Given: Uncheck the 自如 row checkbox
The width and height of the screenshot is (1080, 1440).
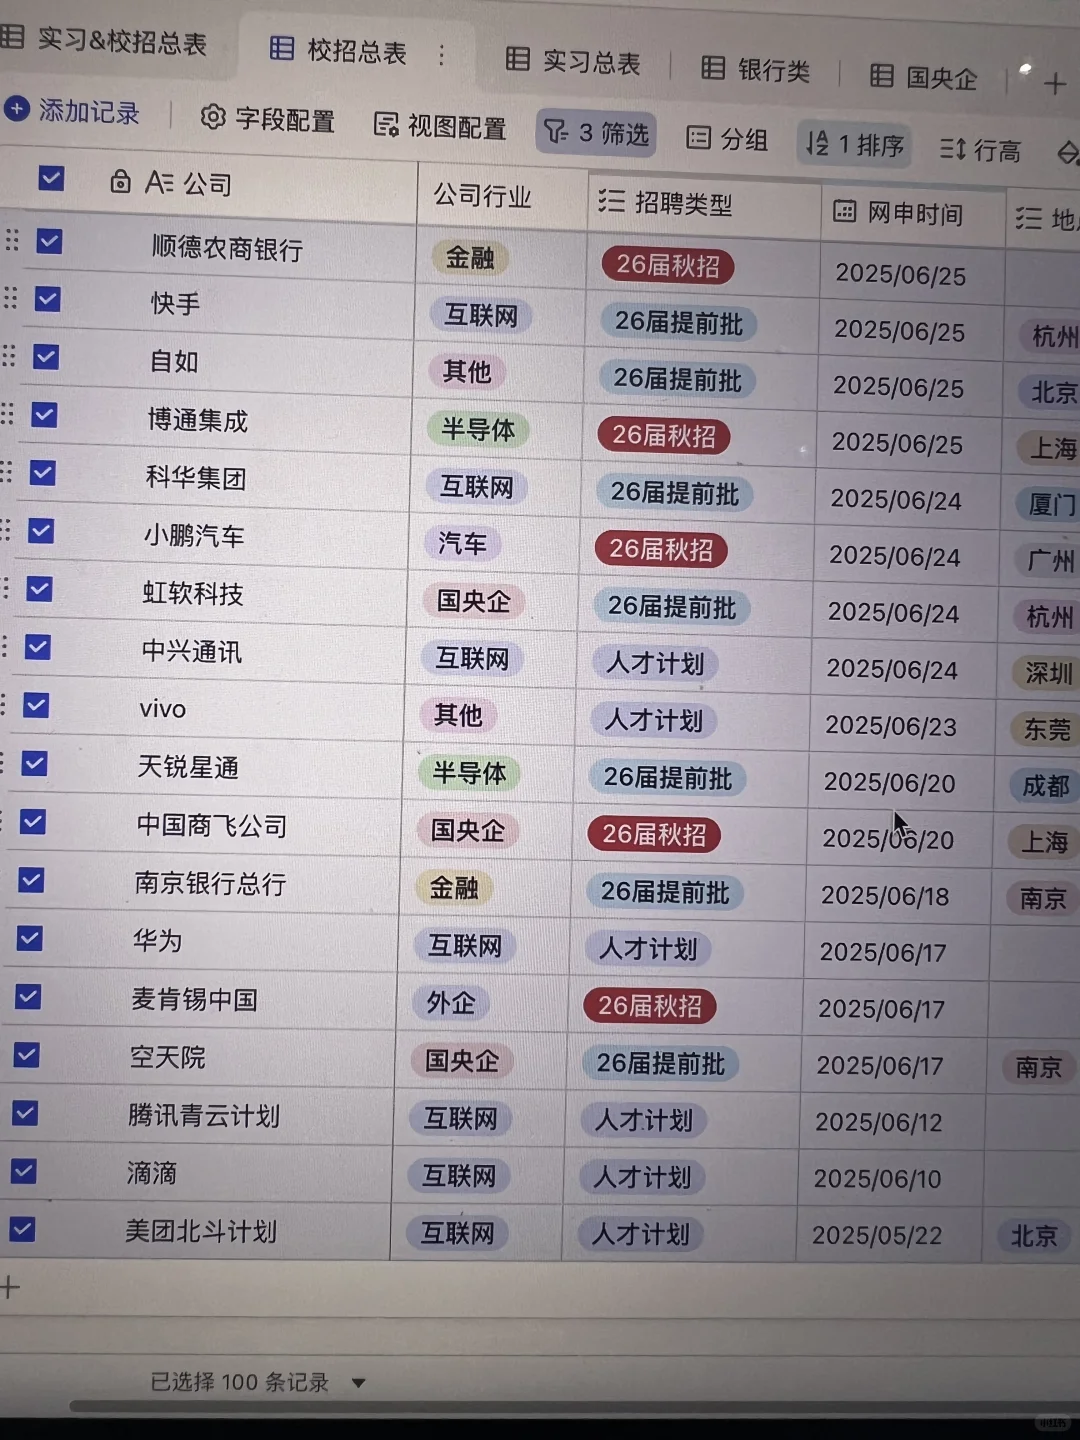Looking at the screenshot, I should [x=46, y=357].
